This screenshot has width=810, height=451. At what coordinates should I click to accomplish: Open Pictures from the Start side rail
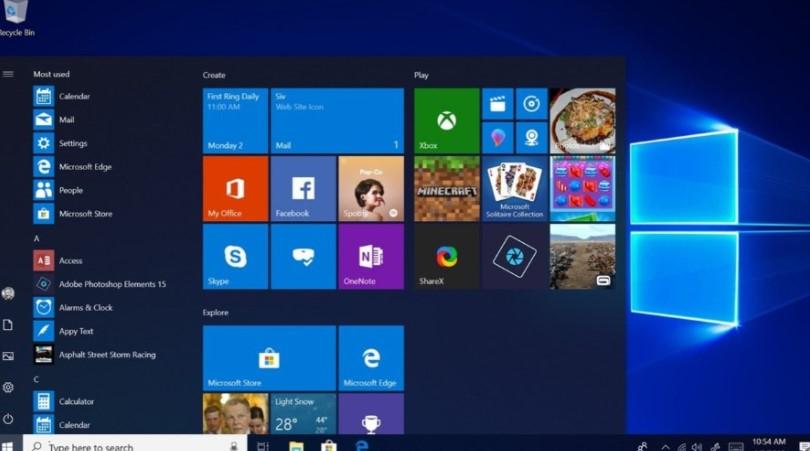tap(8, 356)
